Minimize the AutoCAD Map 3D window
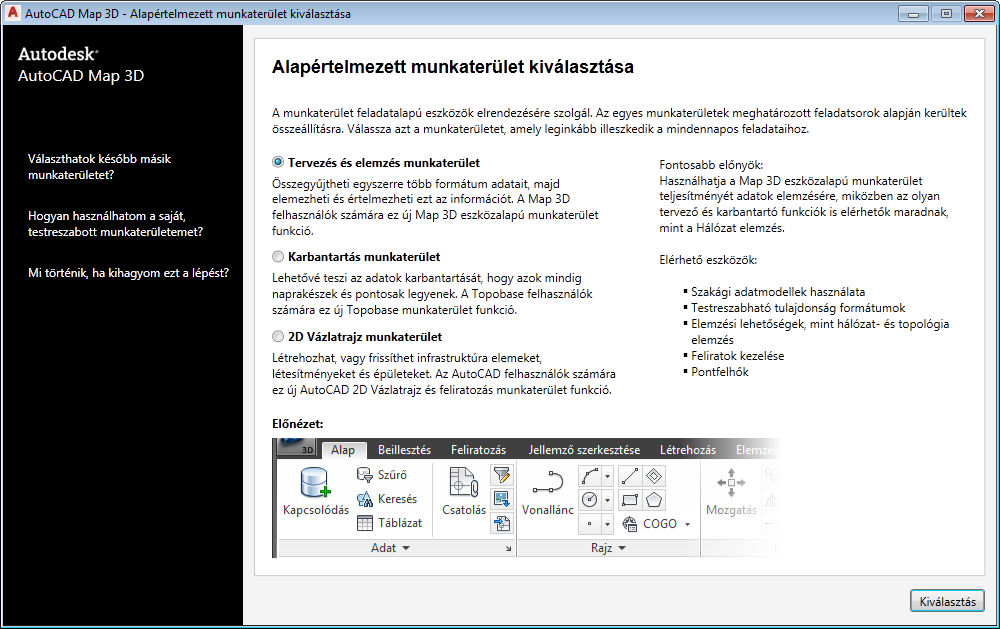Screen dimensions: 1000x629 [913, 13]
